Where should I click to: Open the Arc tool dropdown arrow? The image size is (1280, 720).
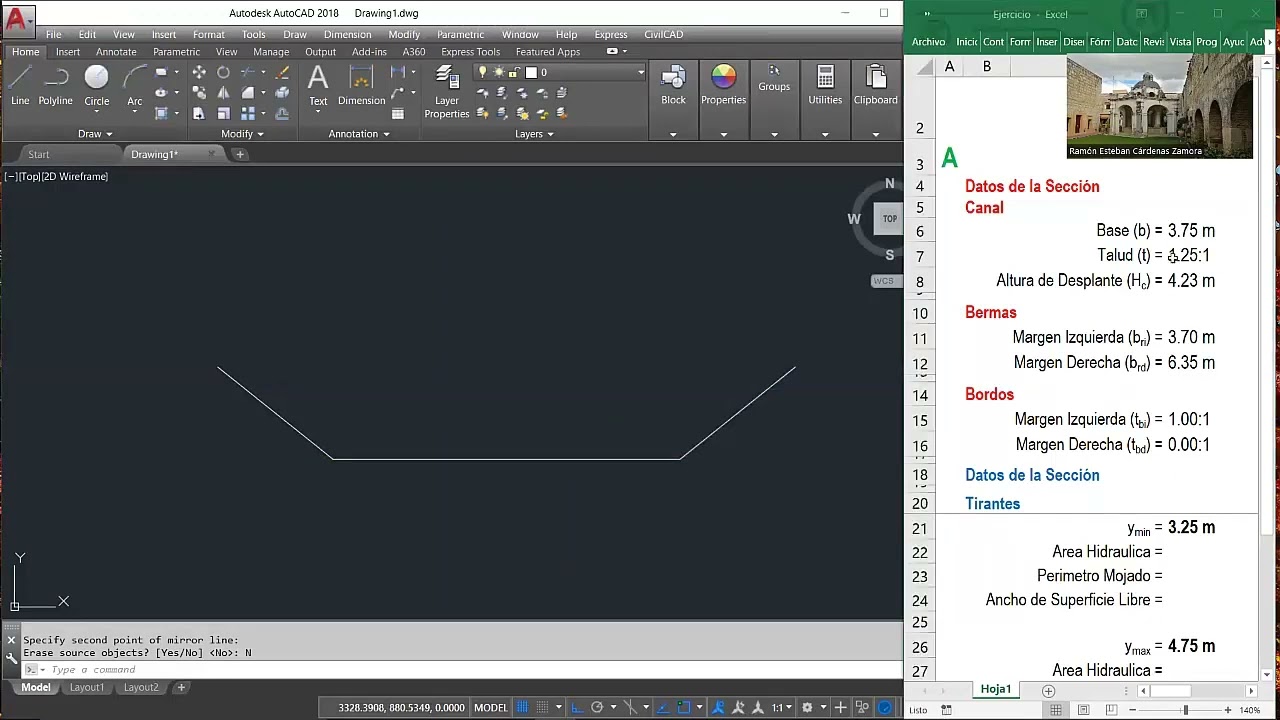[134, 113]
